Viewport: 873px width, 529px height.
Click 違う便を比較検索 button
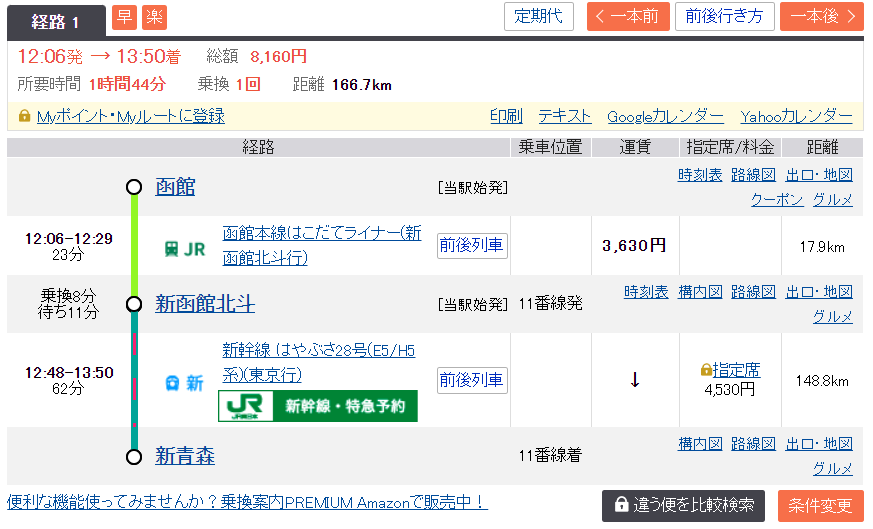pyautogui.click(x=684, y=506)
